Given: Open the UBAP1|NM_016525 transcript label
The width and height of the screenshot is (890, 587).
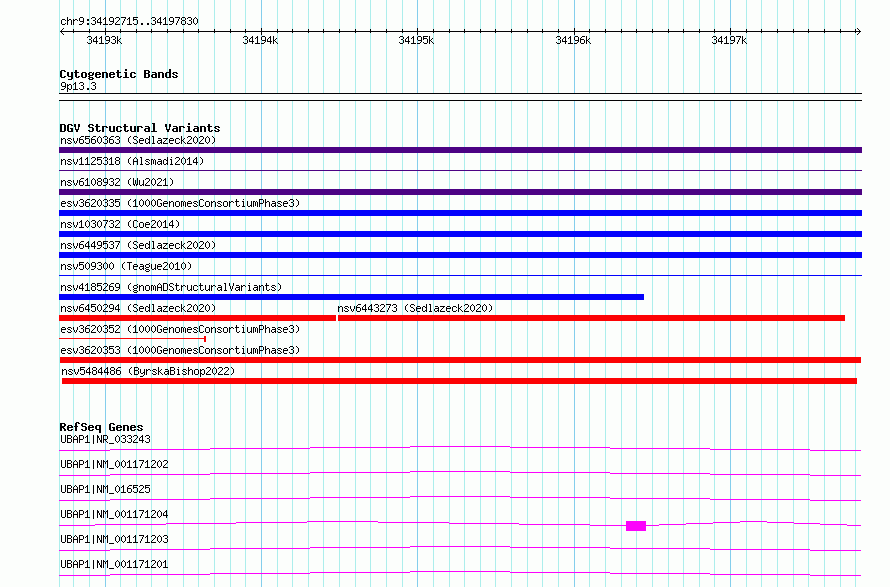Looking at the screenshot, I should (x=106, y=489).
